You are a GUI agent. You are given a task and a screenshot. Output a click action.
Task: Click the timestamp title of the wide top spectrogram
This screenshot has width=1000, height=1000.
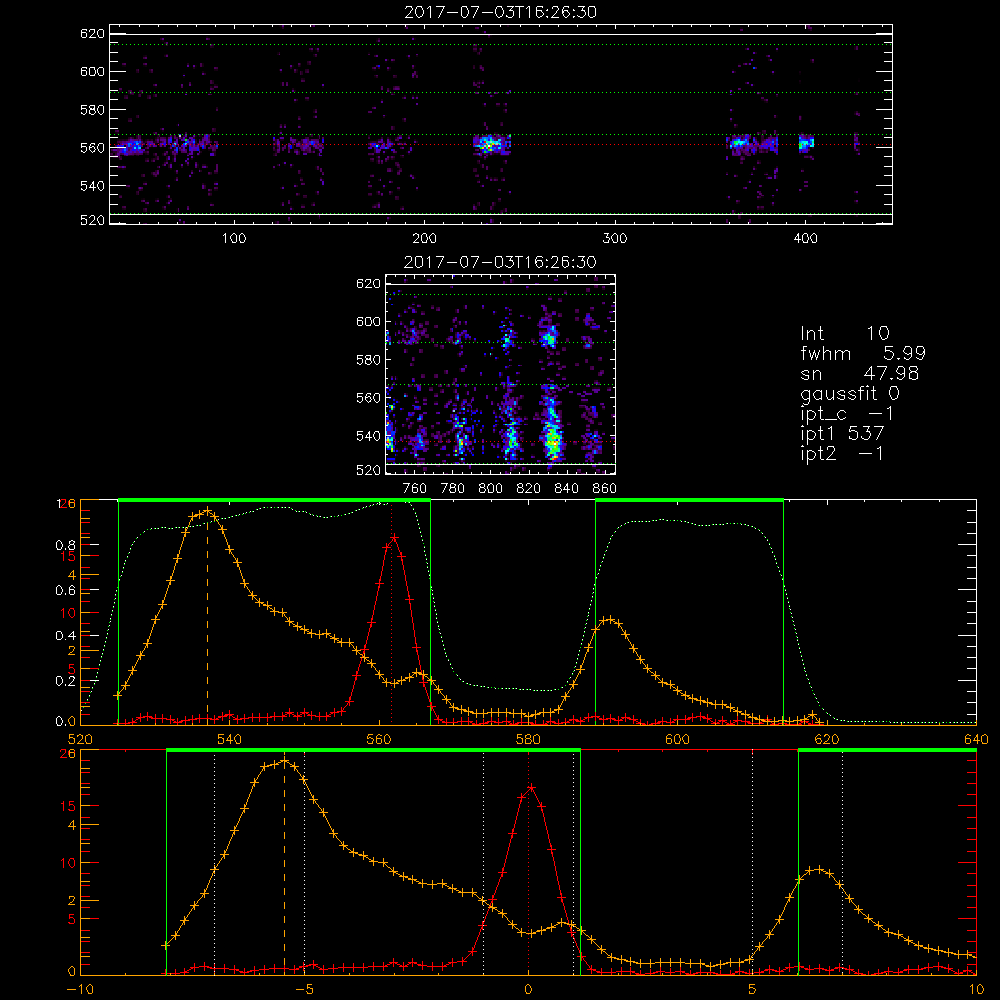click(501, 12)
